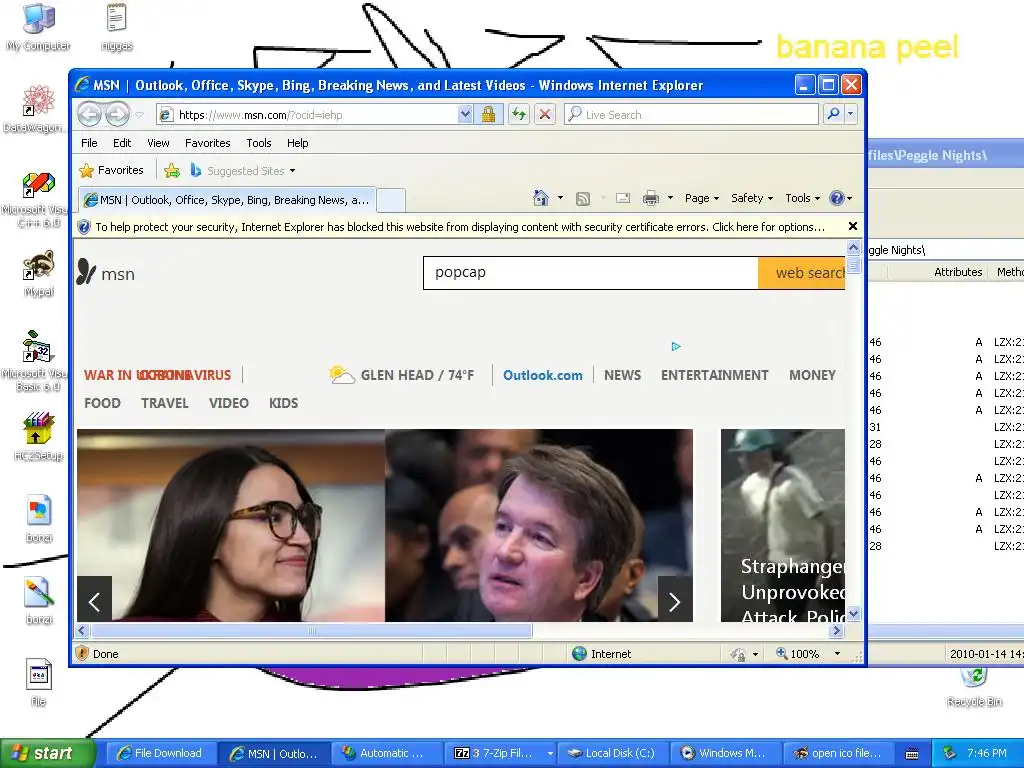Close the security information bar

852,227
